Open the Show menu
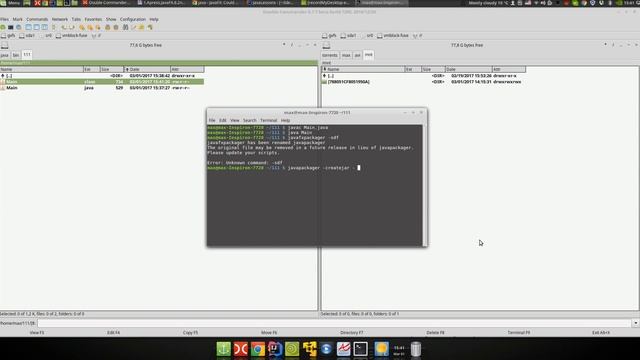The height and width of the screenshot is (360, 640). (x=111, y=19)
